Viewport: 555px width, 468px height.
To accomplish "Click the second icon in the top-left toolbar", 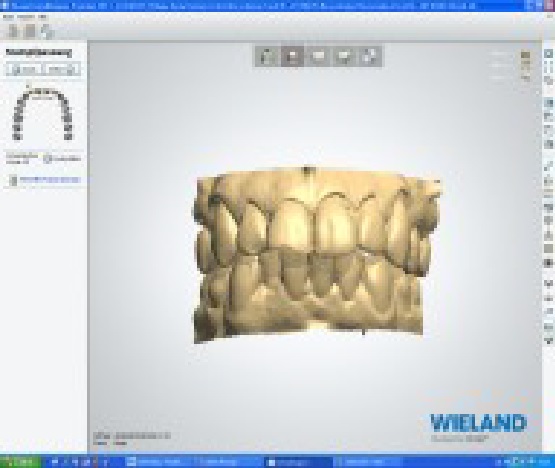I will click(x=30, y=32).
